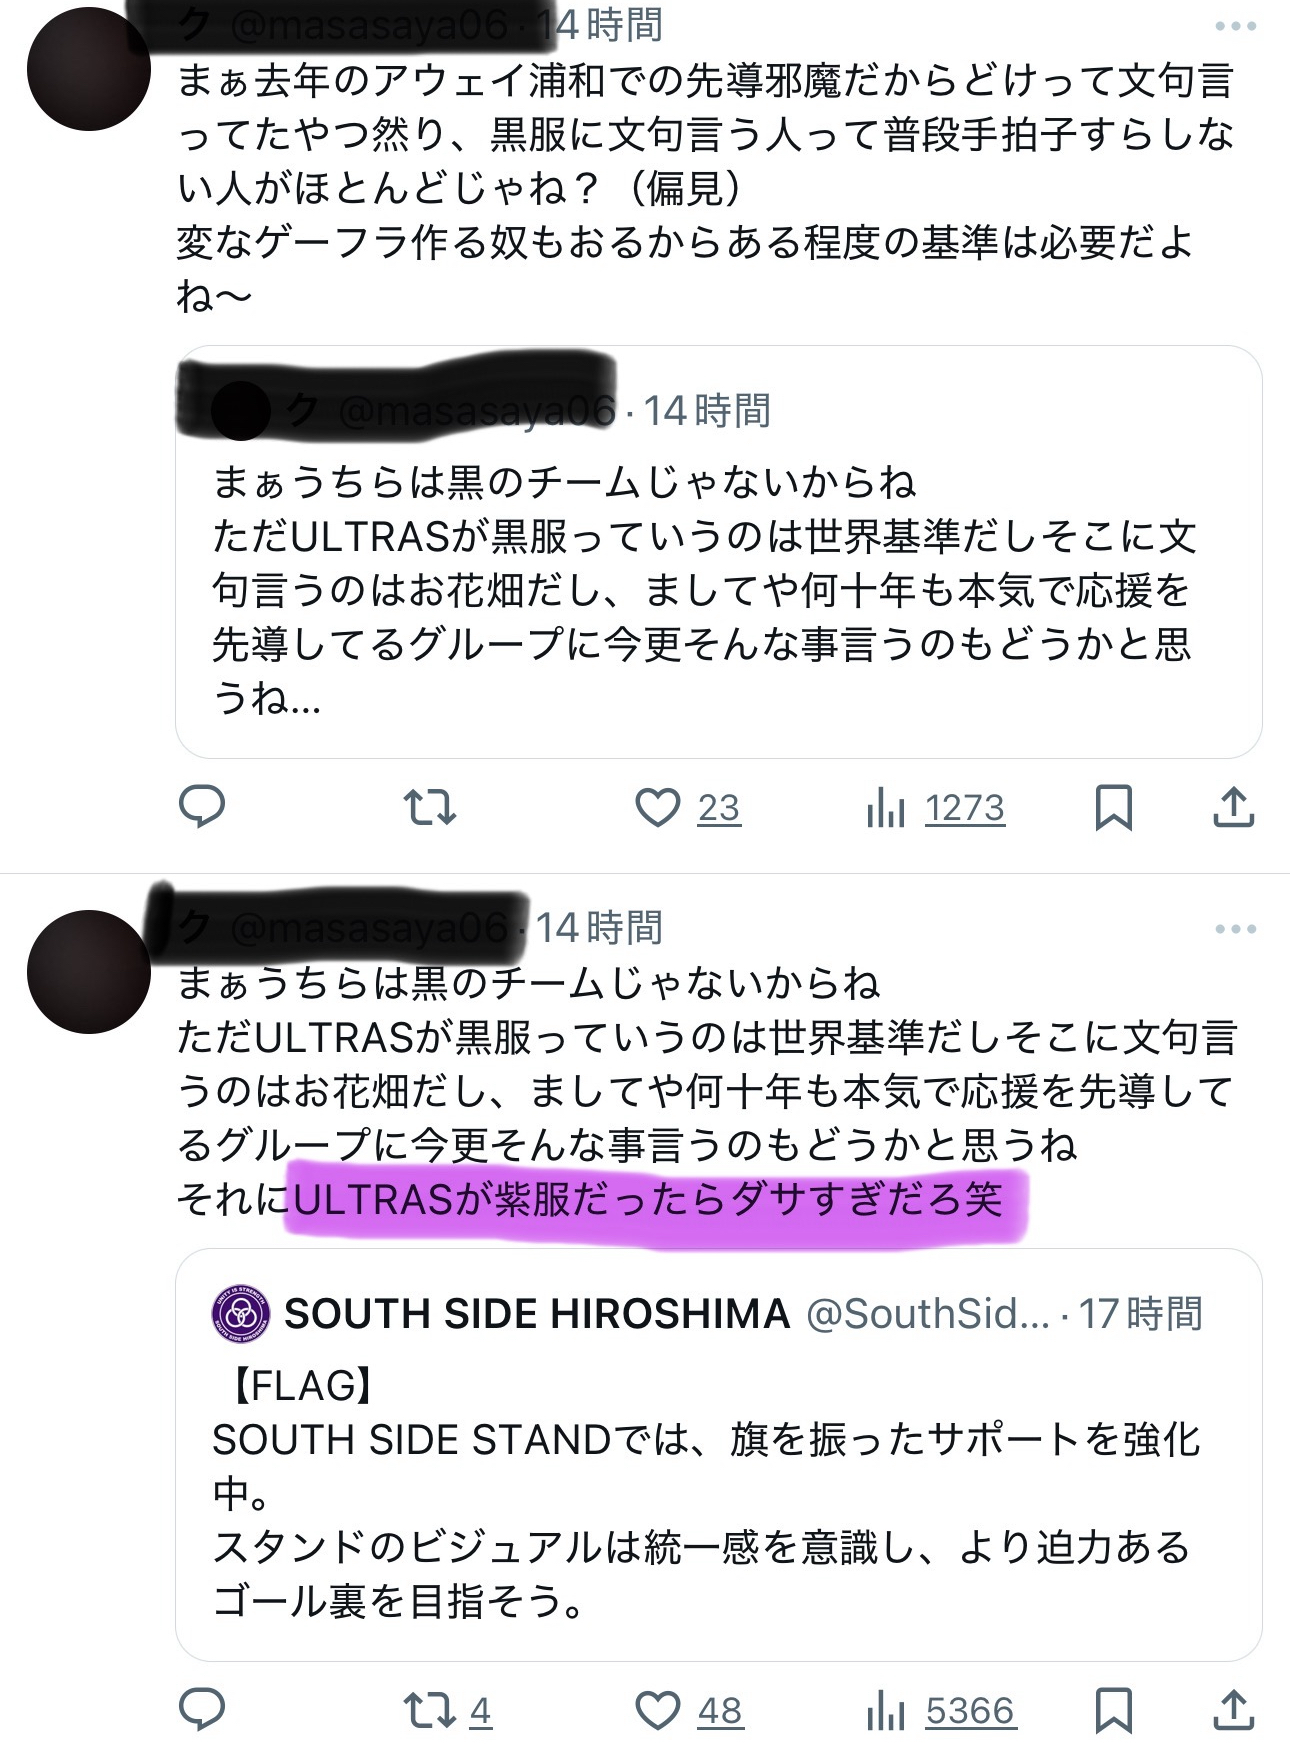Like the tweet showing 48 likes
The height and width of the screenshot is (1761, 1290).
[x=689, y=1711]
